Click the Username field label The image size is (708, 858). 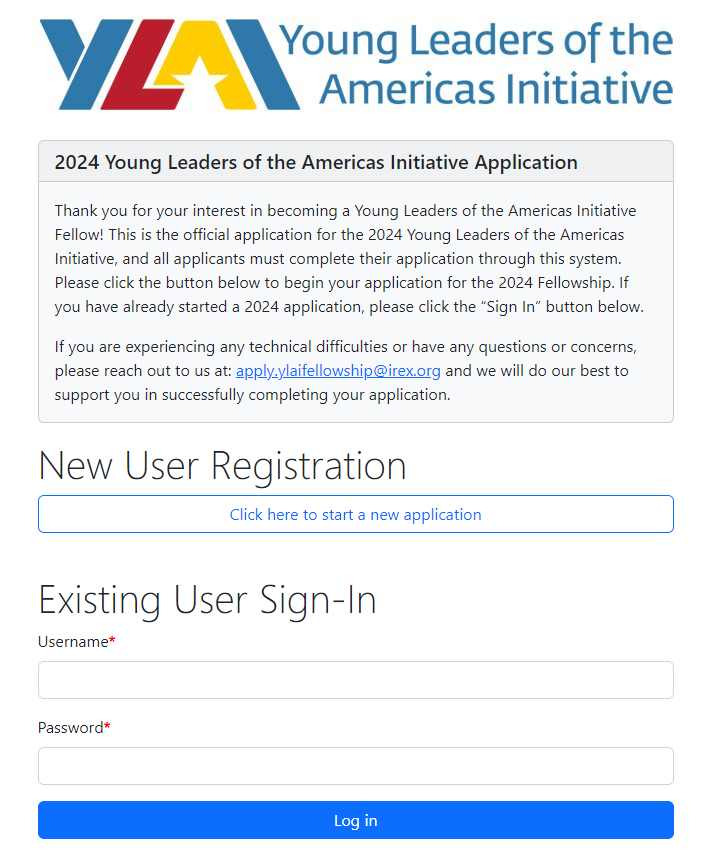click(72, 642)
